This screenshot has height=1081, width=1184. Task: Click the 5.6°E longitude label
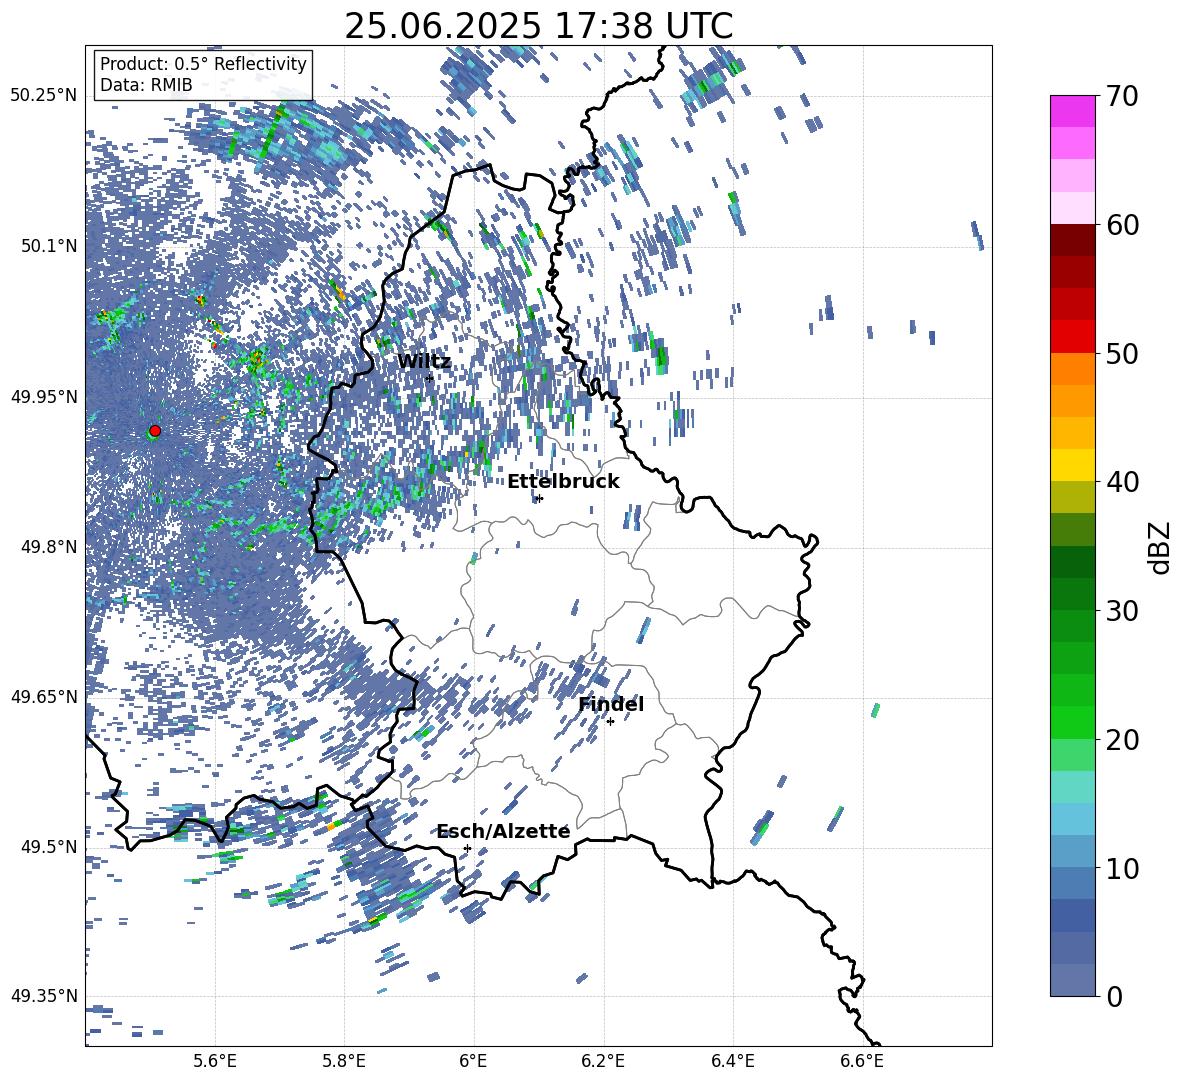pos(214,1061)
